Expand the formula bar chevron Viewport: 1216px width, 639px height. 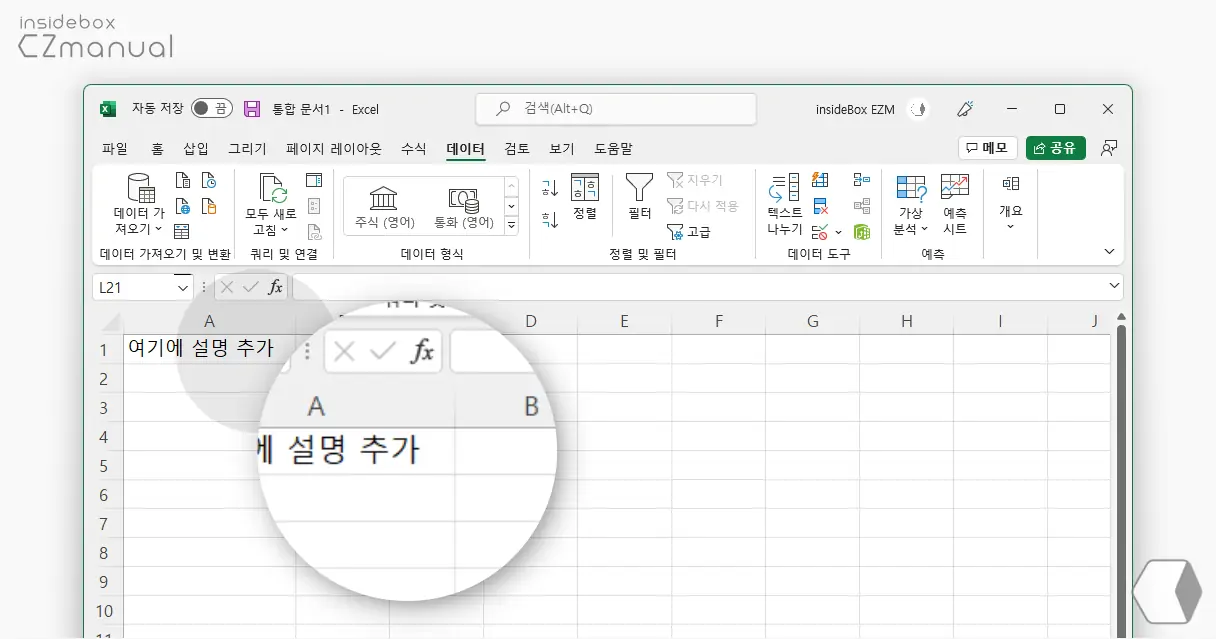click(1115, 287)
